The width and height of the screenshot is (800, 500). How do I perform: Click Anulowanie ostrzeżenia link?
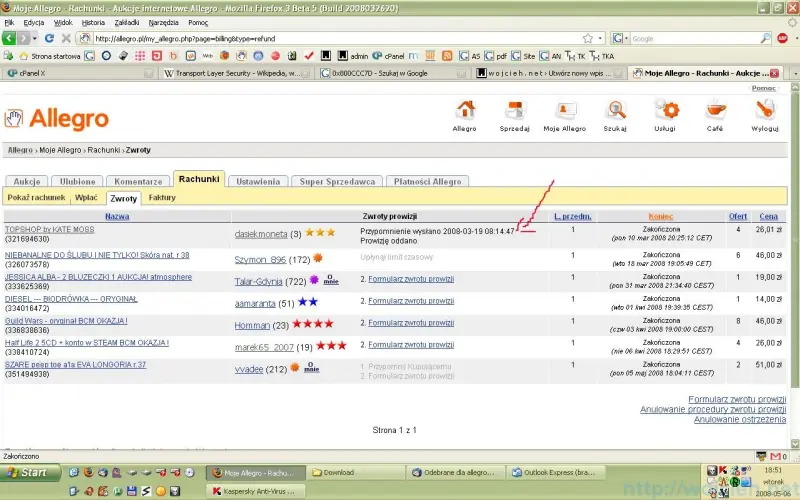739,419
